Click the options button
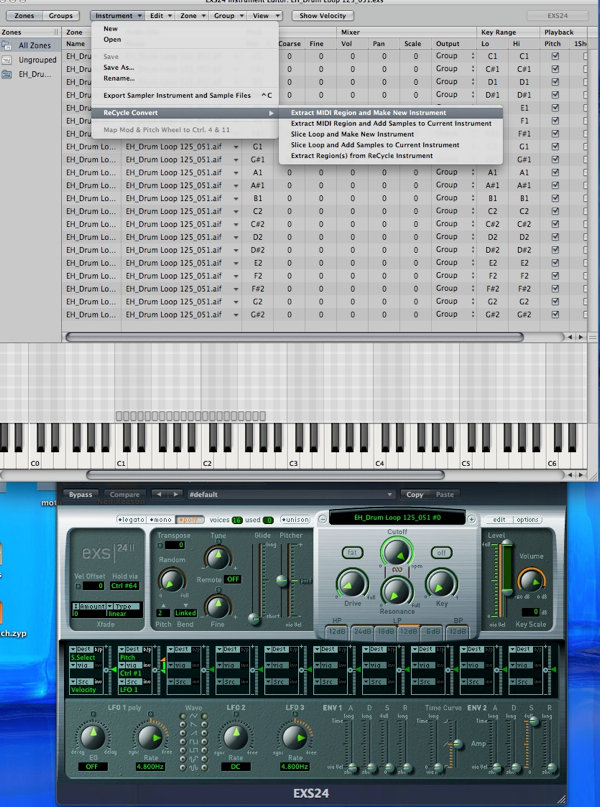This screenshot has width=600, height=807. tap(527, 520)
